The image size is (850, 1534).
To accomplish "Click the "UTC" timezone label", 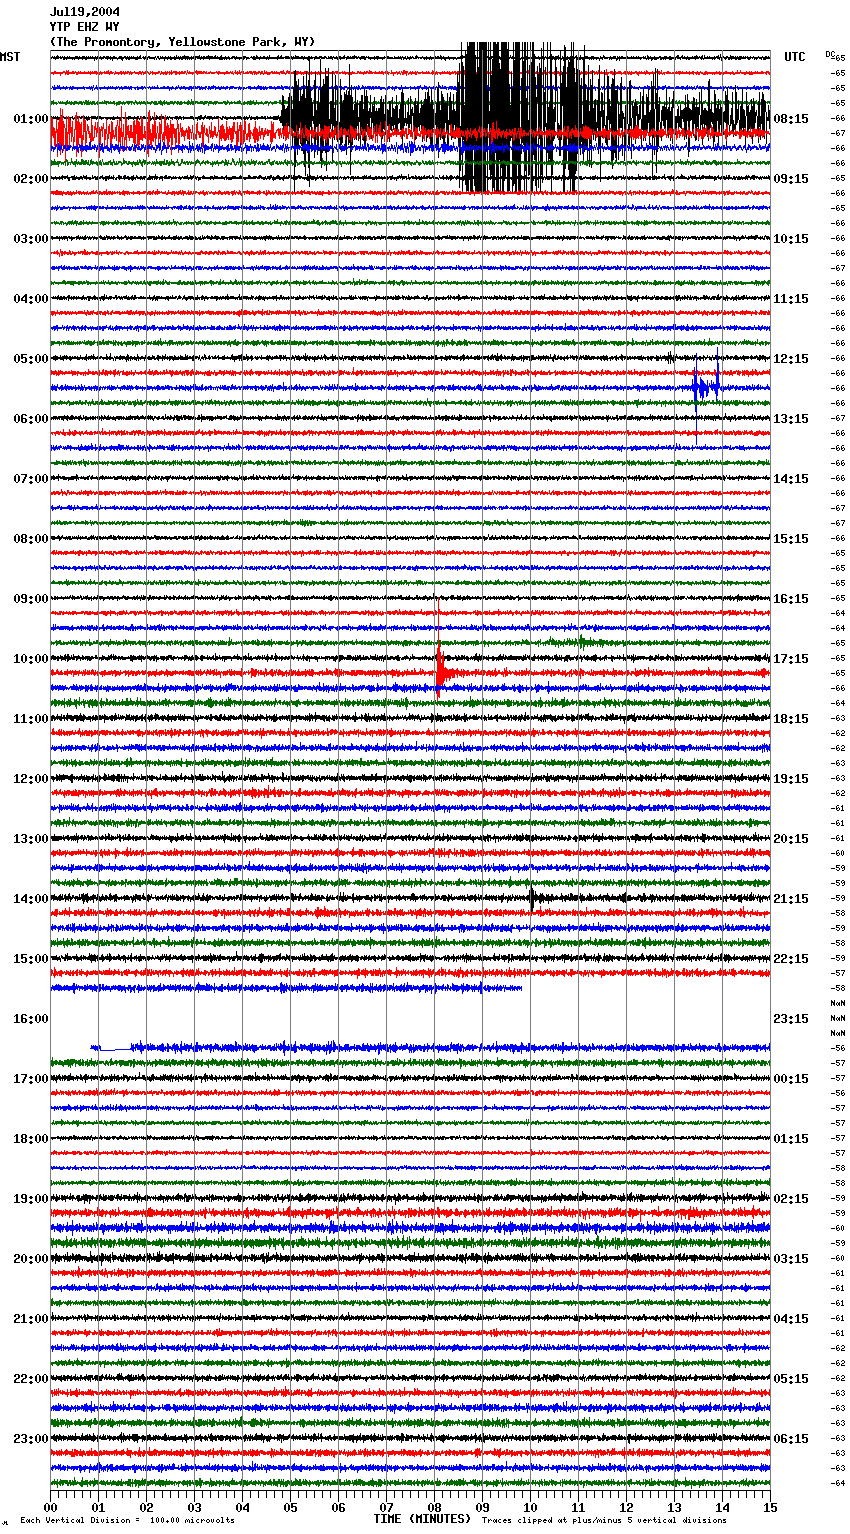I will click(x=795, y=57).
